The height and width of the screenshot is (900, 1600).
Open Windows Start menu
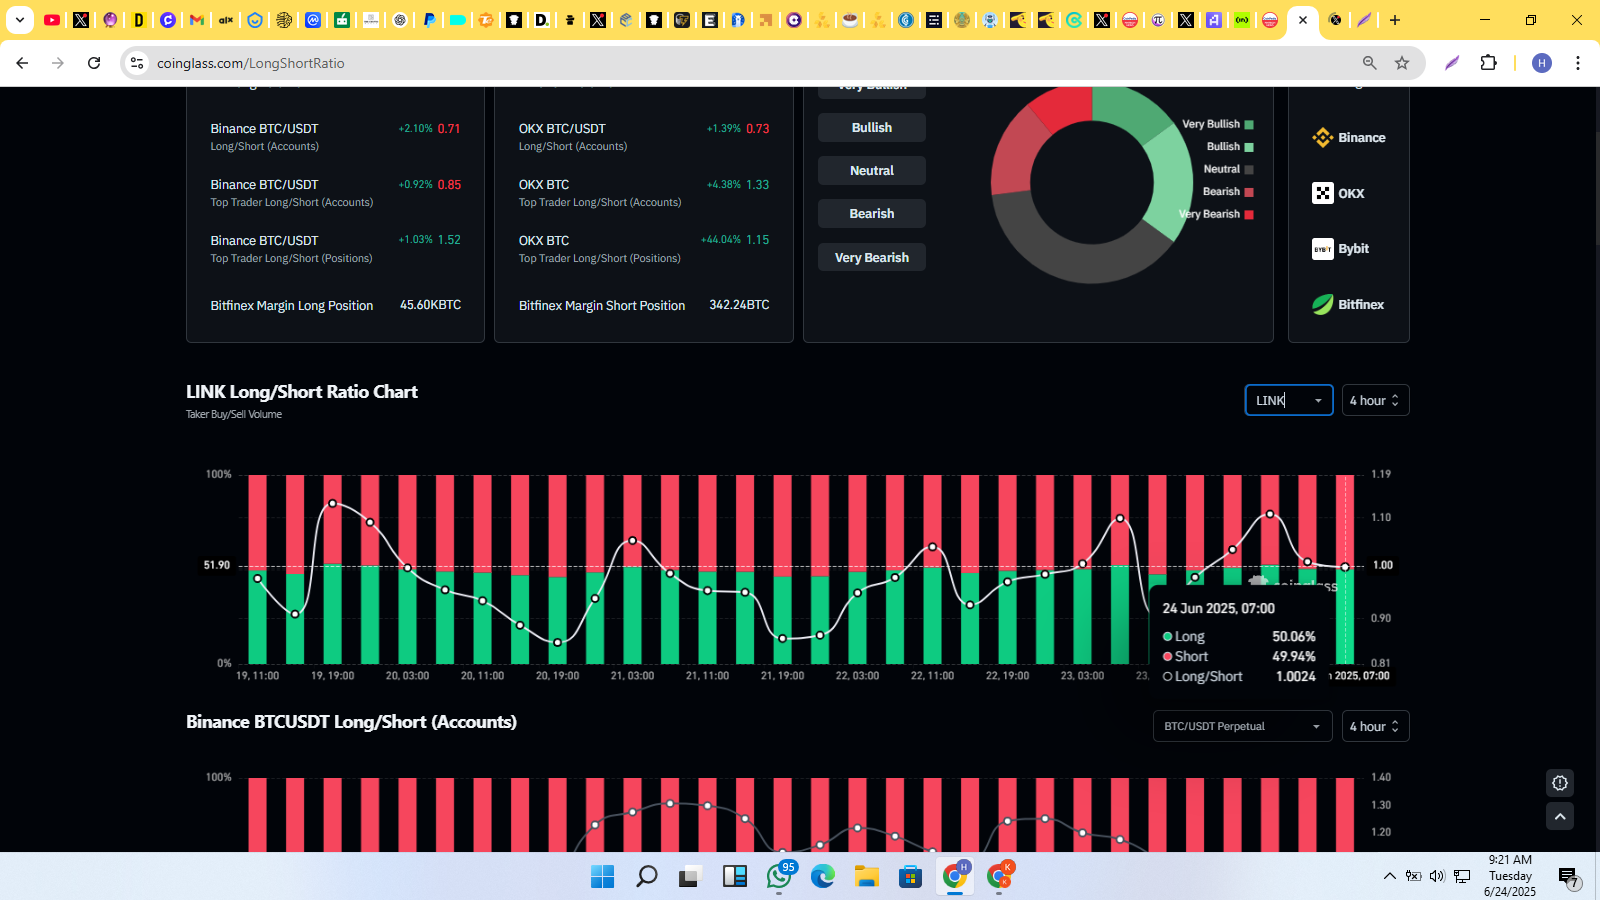603,877
